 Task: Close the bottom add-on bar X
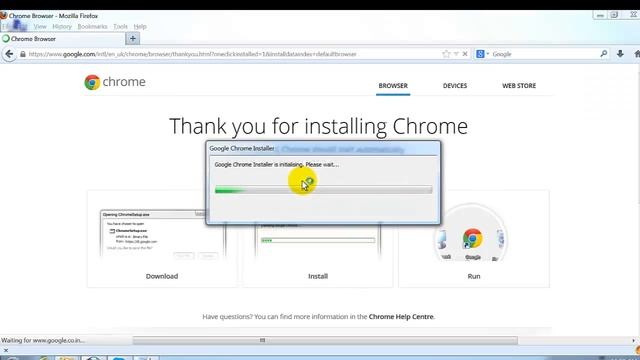6,350
